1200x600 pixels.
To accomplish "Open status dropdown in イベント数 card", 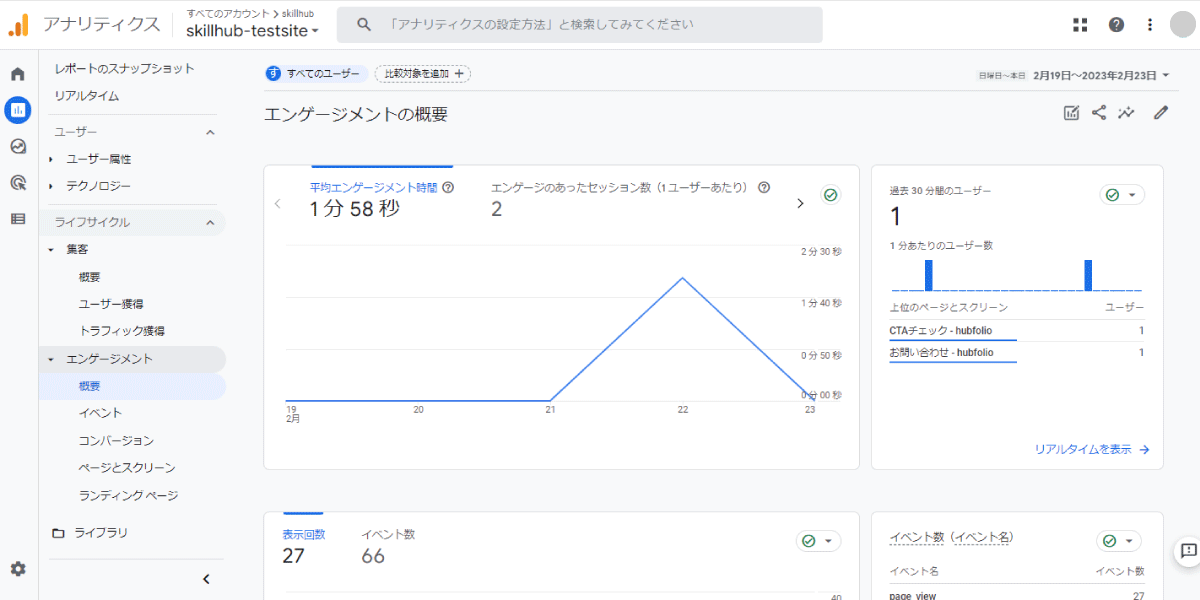I will click(1118, 541).
